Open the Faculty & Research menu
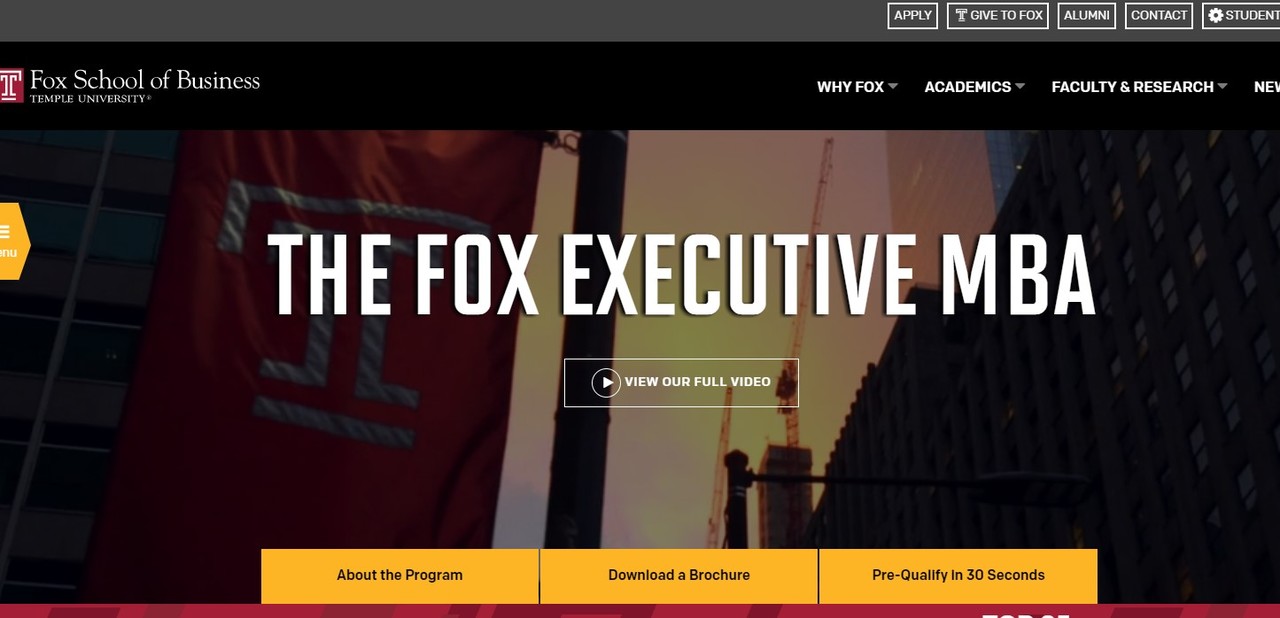The width and height of the screenshot is (1280, 618). click(x=1132, y=87)
